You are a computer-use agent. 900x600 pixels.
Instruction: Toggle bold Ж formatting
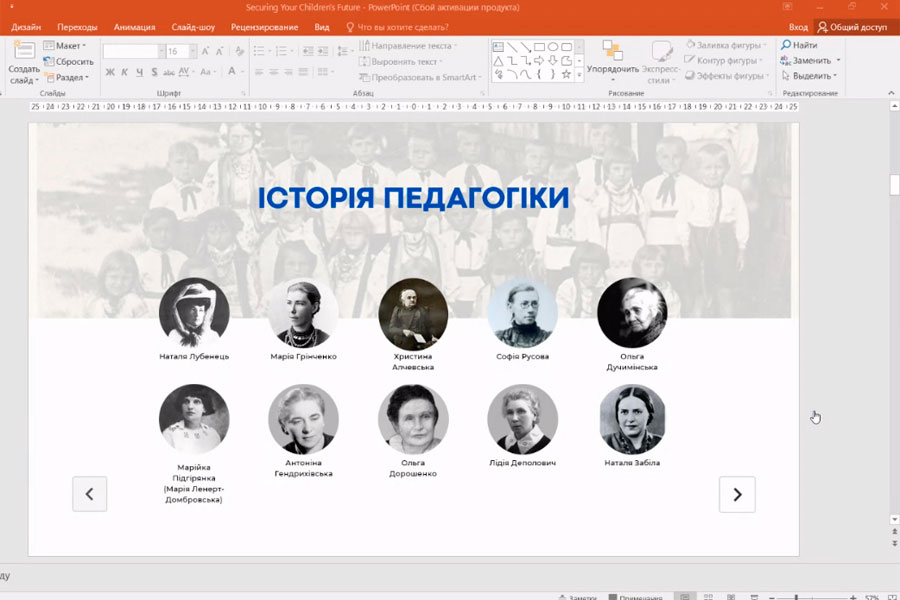[x=110, y=72]
